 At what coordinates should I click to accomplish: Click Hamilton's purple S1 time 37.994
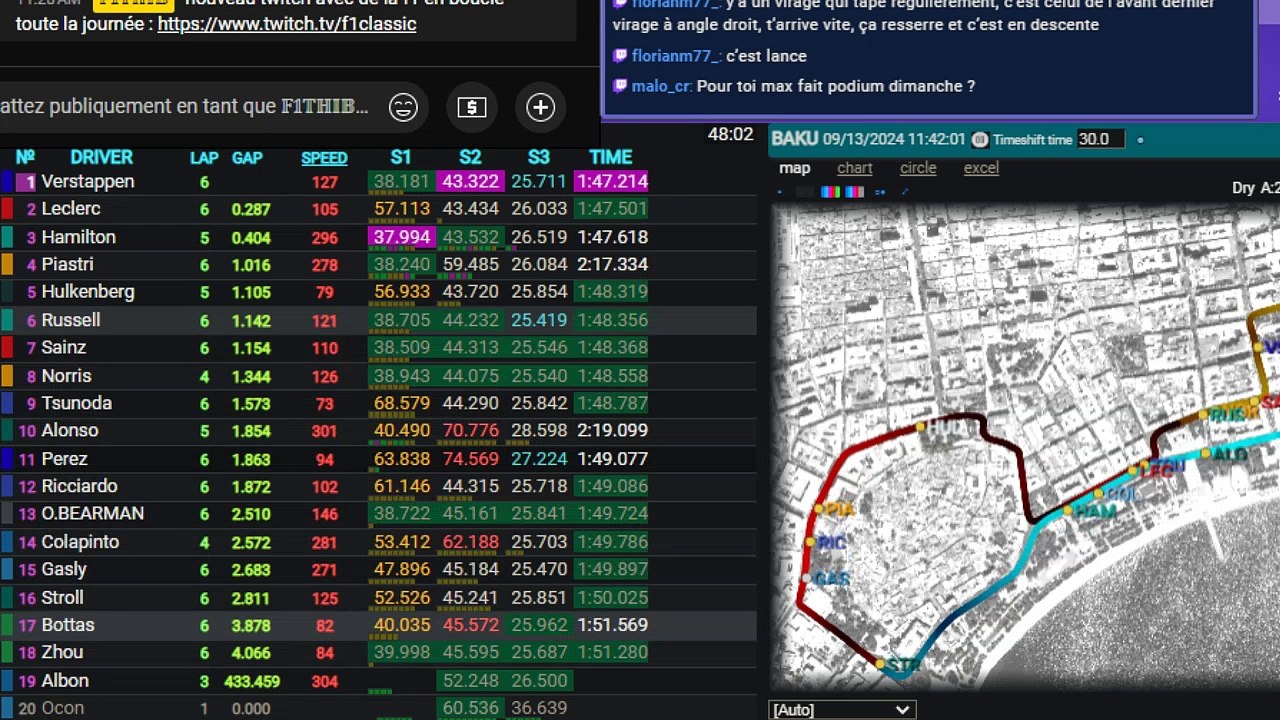[400, 237]
